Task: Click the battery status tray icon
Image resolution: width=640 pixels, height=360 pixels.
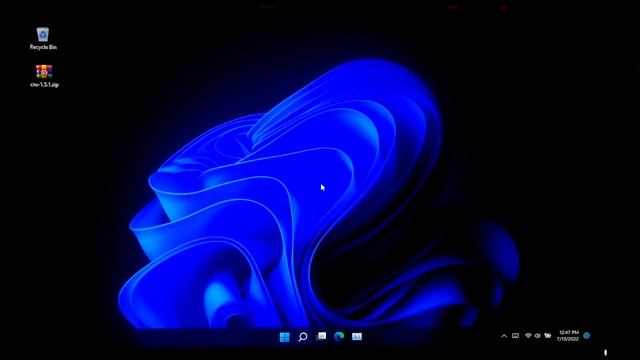Action: [x=548, y=336]
